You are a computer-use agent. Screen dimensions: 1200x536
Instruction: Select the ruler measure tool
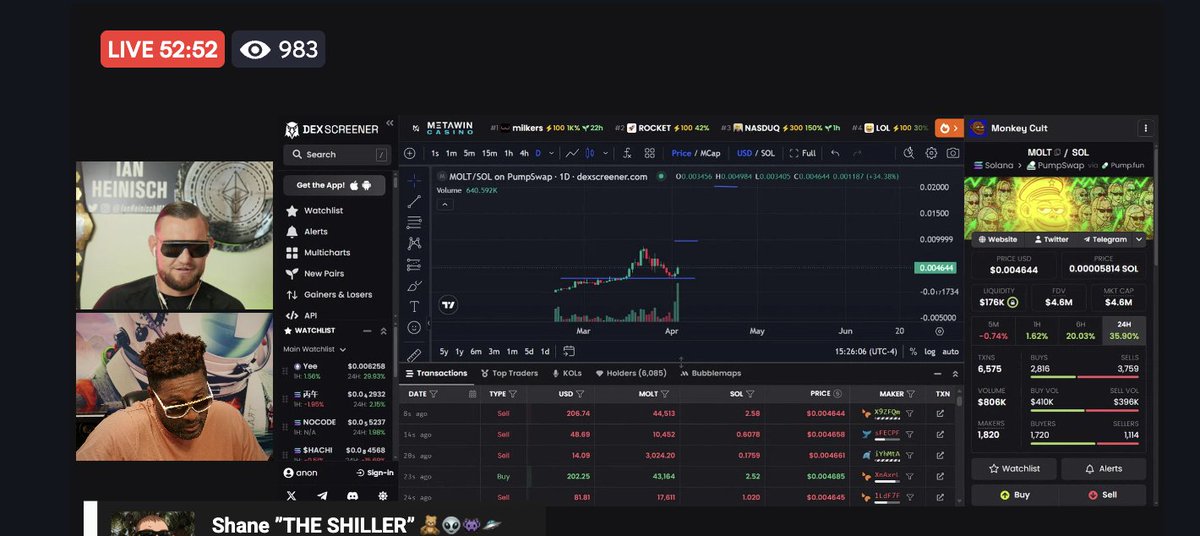tap(415, 354)
